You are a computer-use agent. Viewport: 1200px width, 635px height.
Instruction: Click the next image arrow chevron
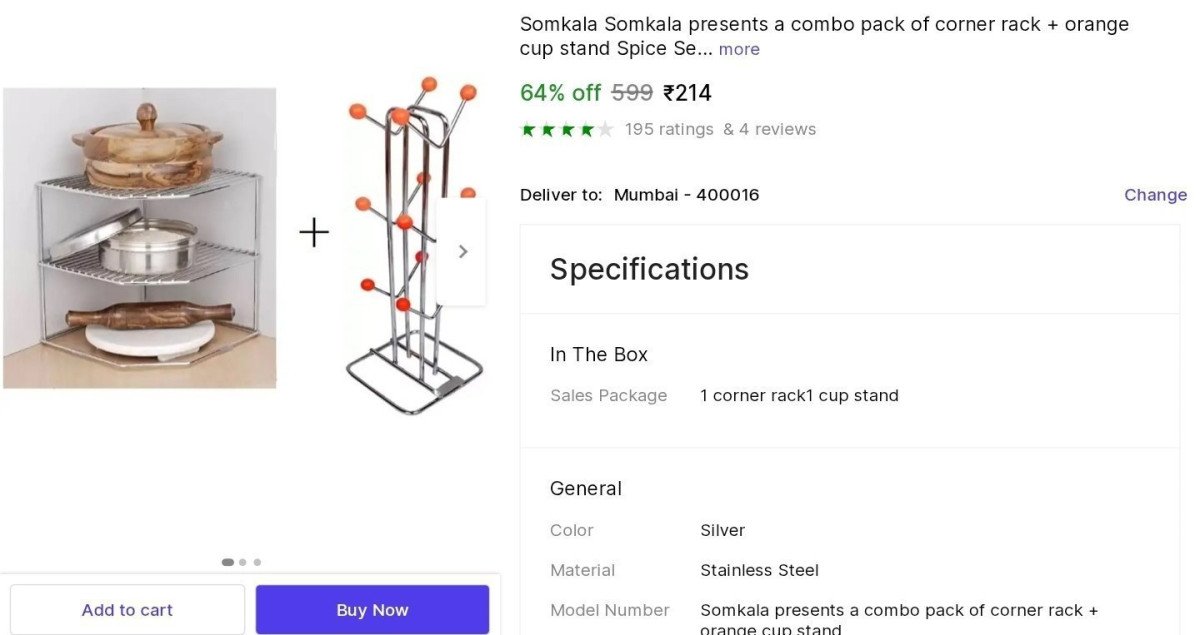462,251
